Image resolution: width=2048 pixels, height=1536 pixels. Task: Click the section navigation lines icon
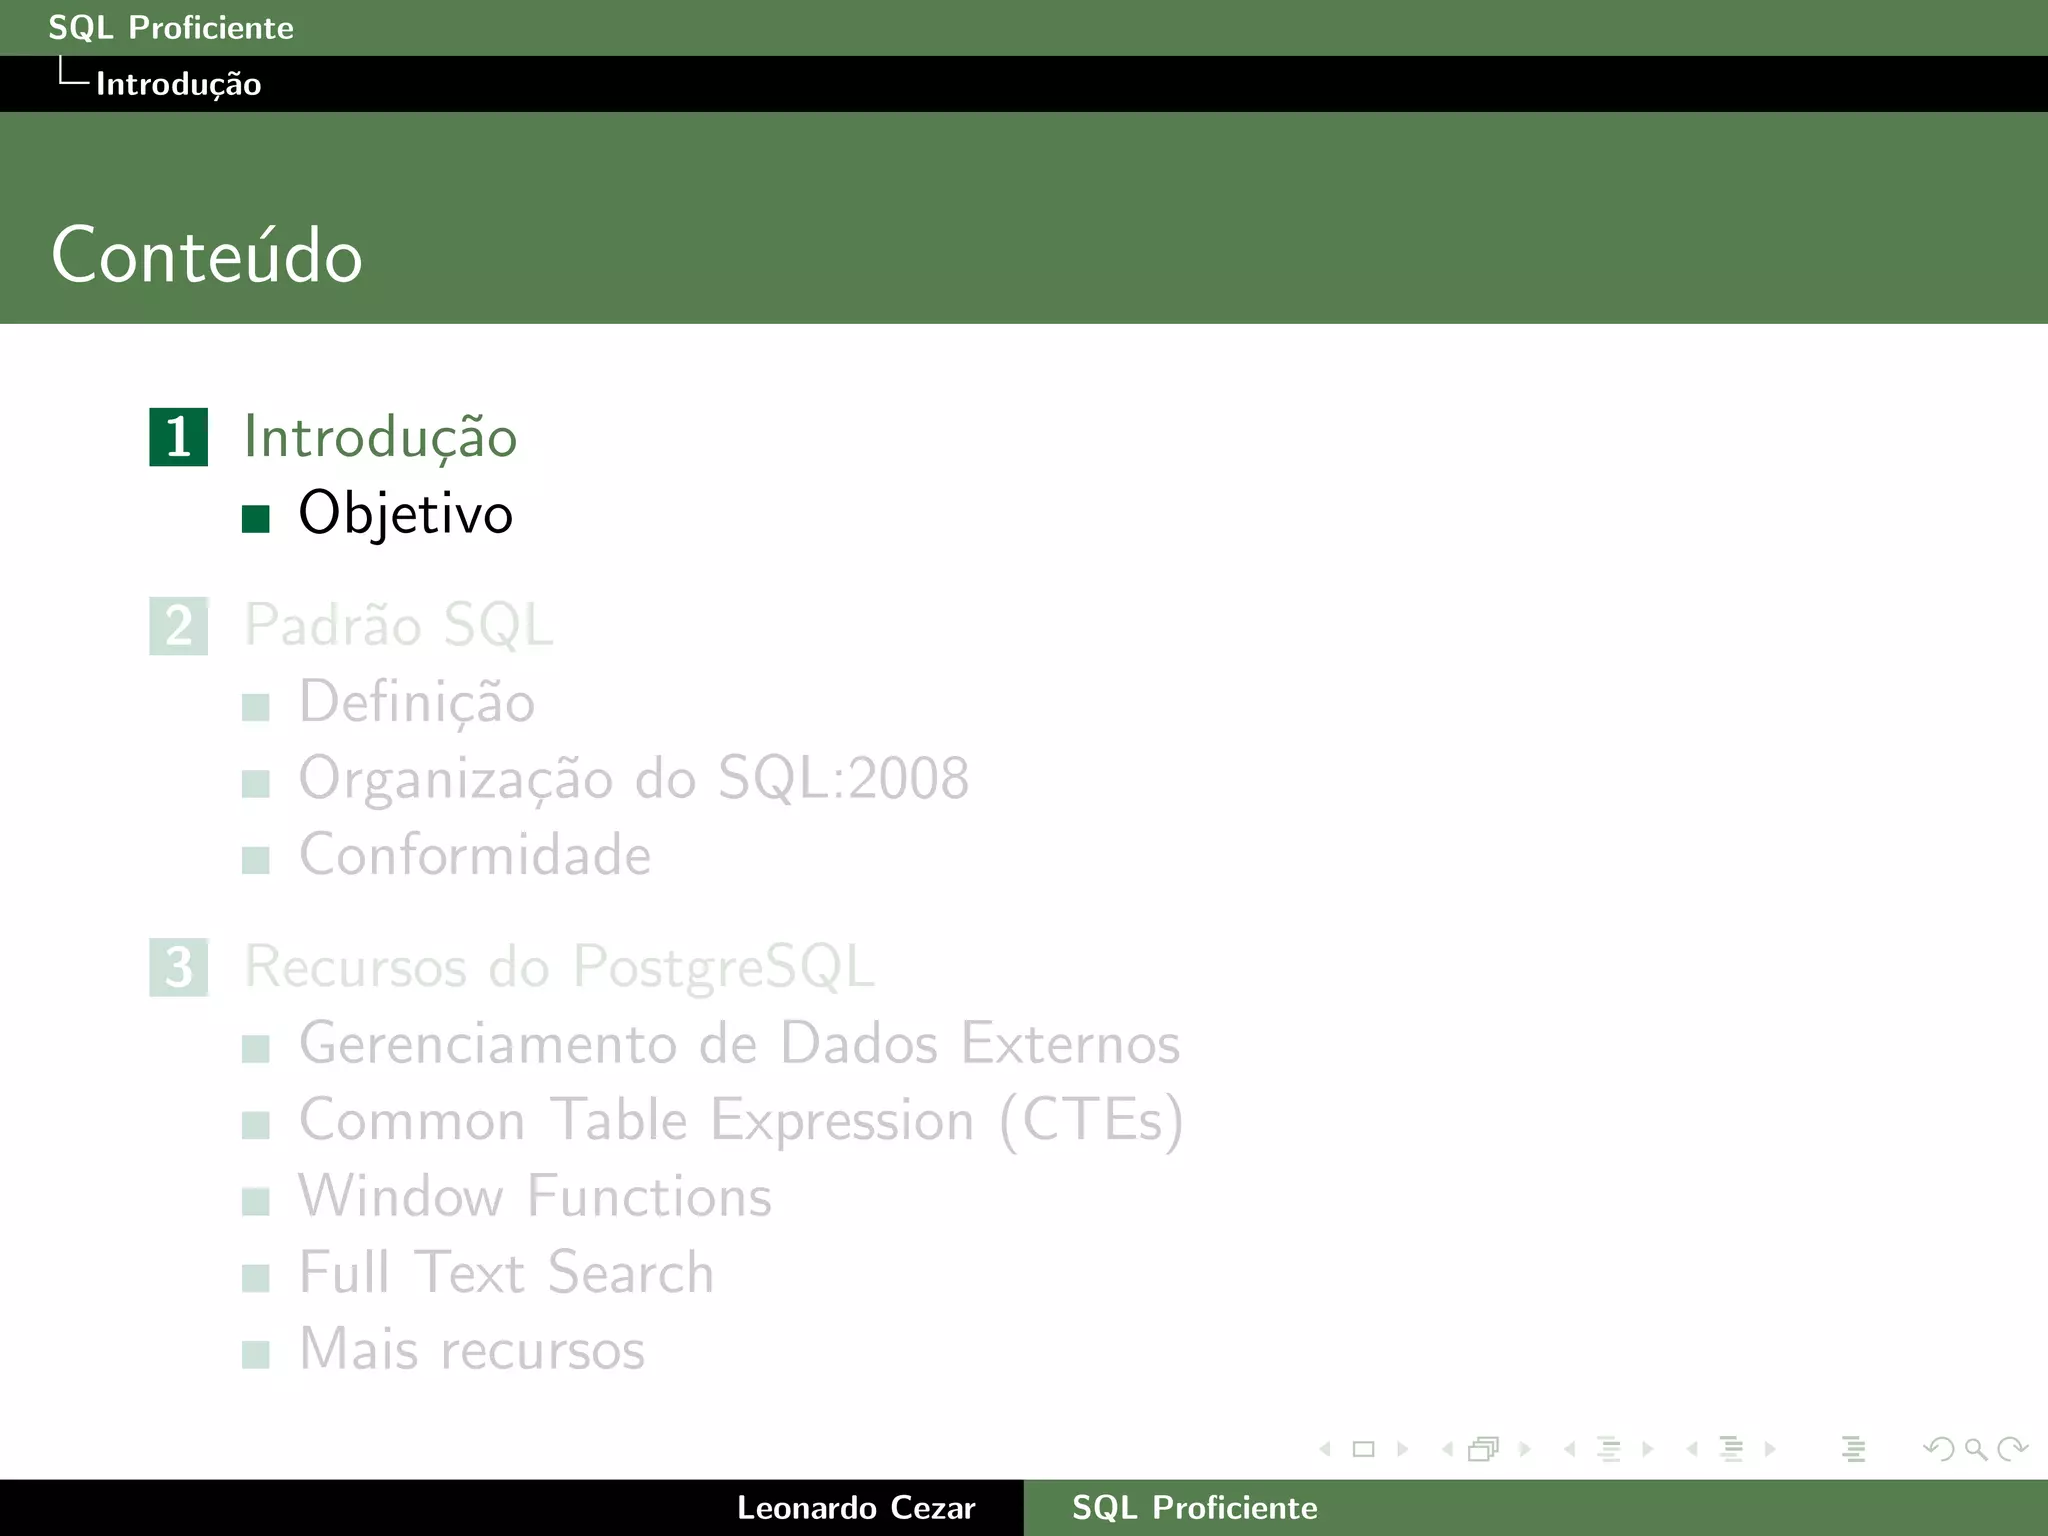coord(1732,1449)
